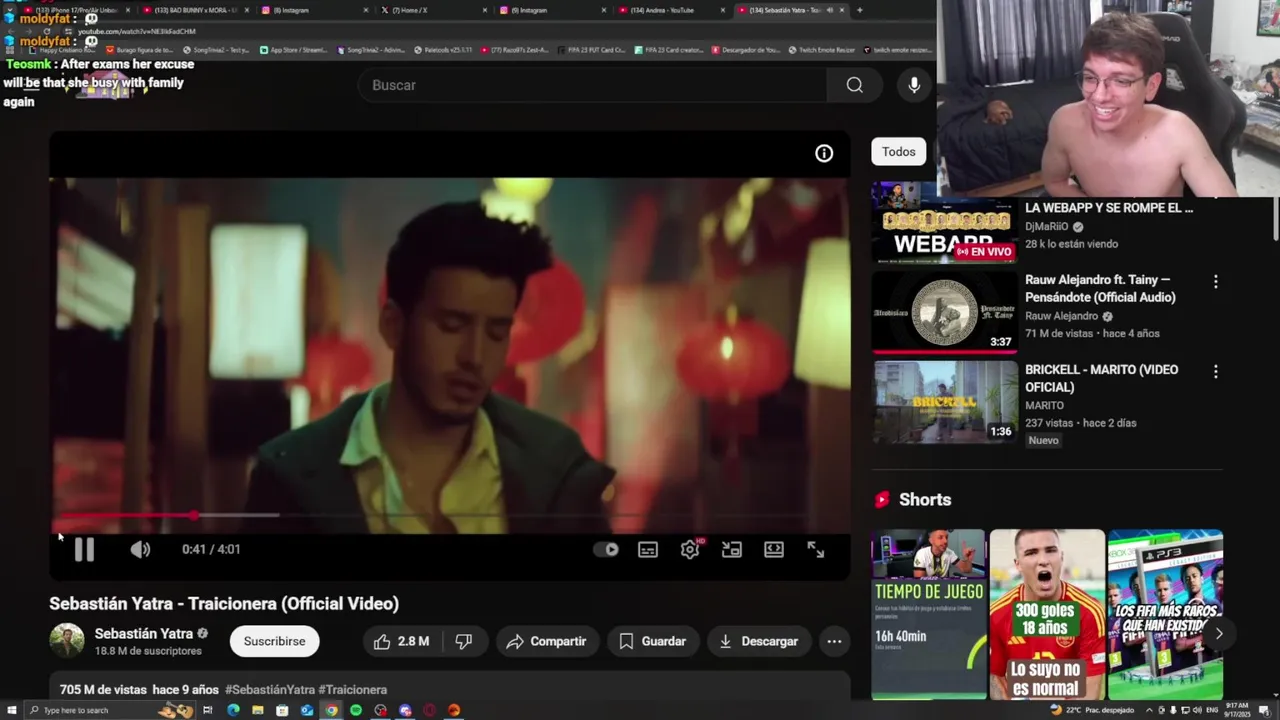
Task: Dislike the video with thumbs down
Action: click(x=464, y=641)
